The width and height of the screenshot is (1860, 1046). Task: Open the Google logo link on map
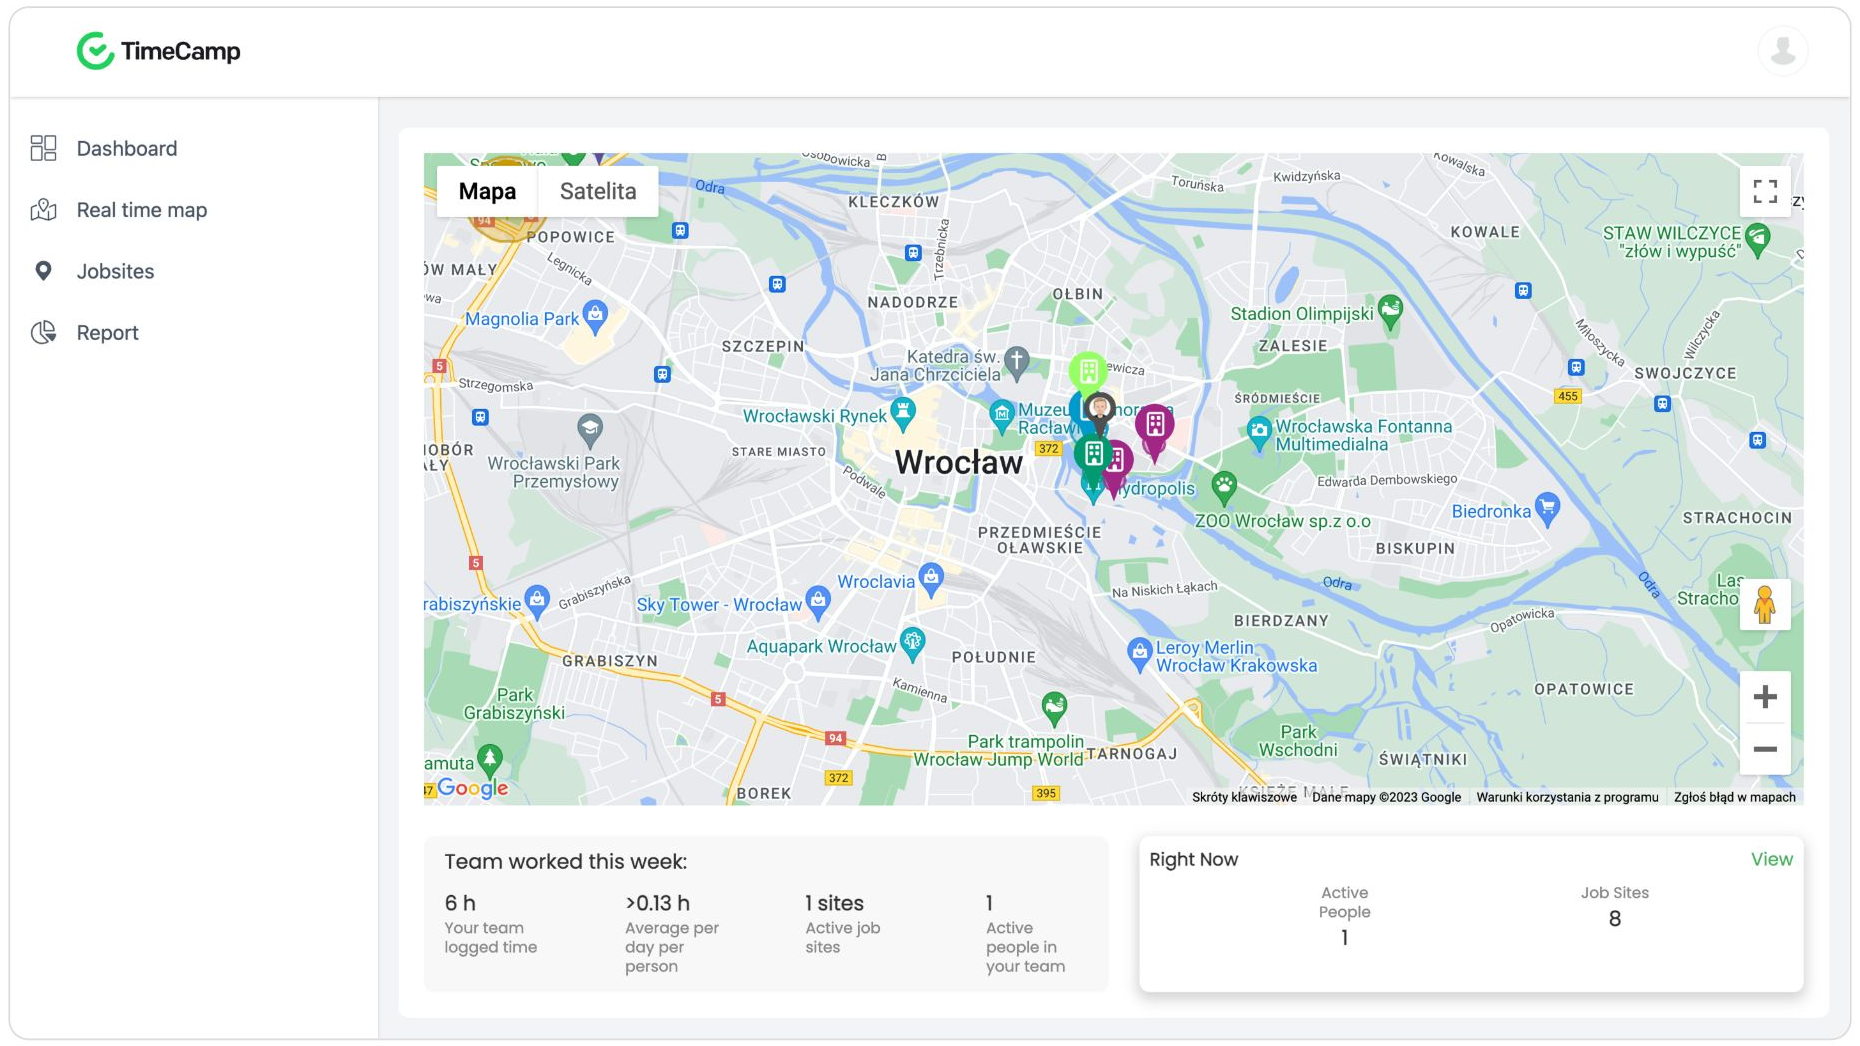pyautogui.click(x=473, y=788)
